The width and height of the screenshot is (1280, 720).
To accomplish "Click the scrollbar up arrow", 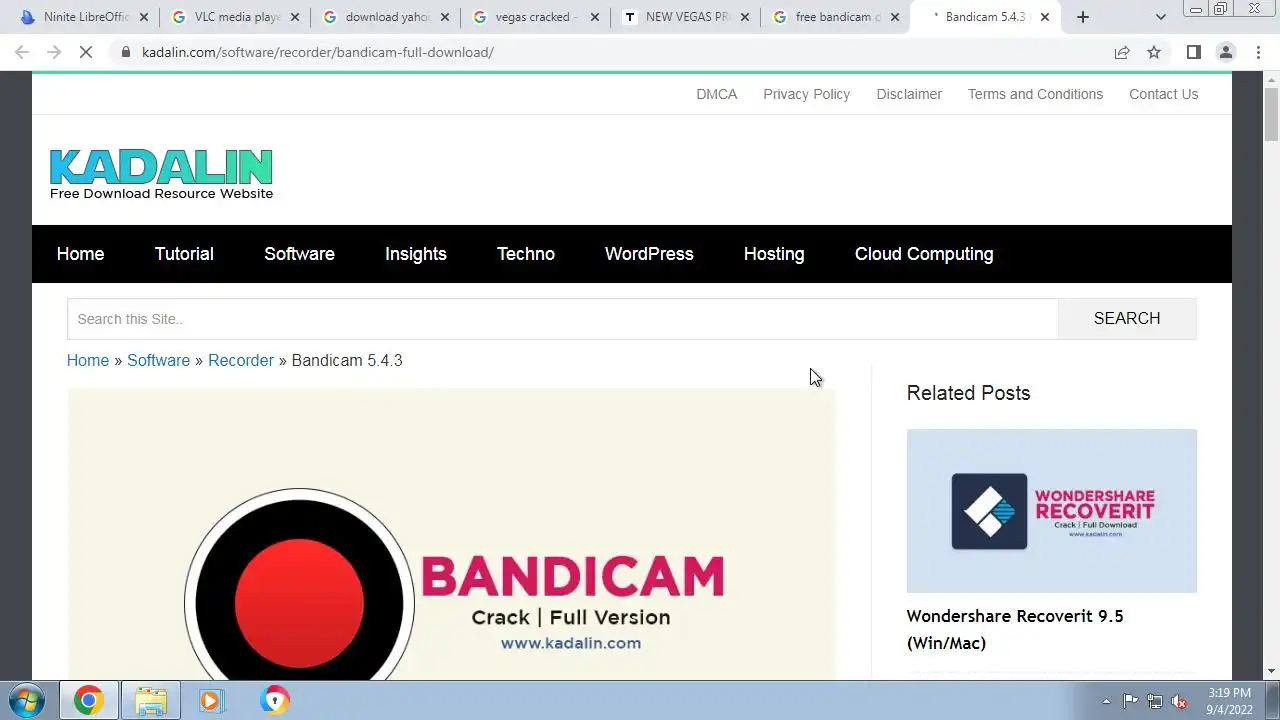I will tap(1271, 79).
